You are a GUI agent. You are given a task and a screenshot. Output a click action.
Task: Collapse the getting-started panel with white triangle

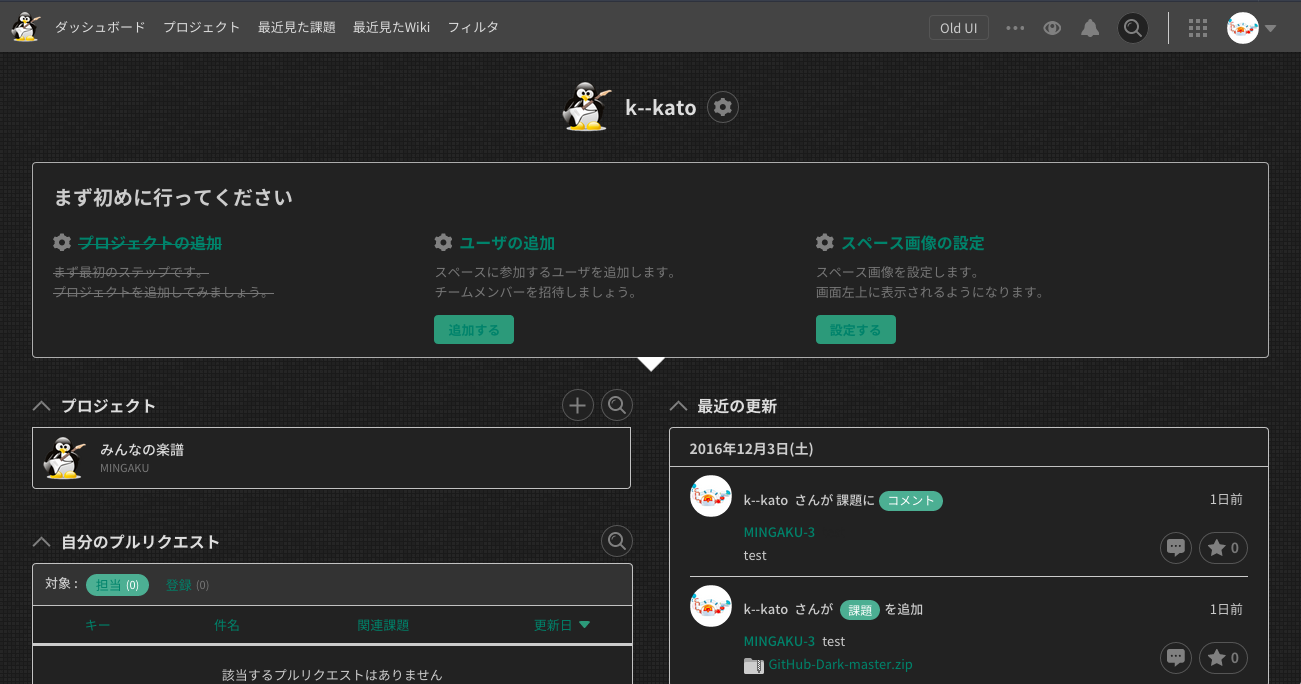(651, 364)
